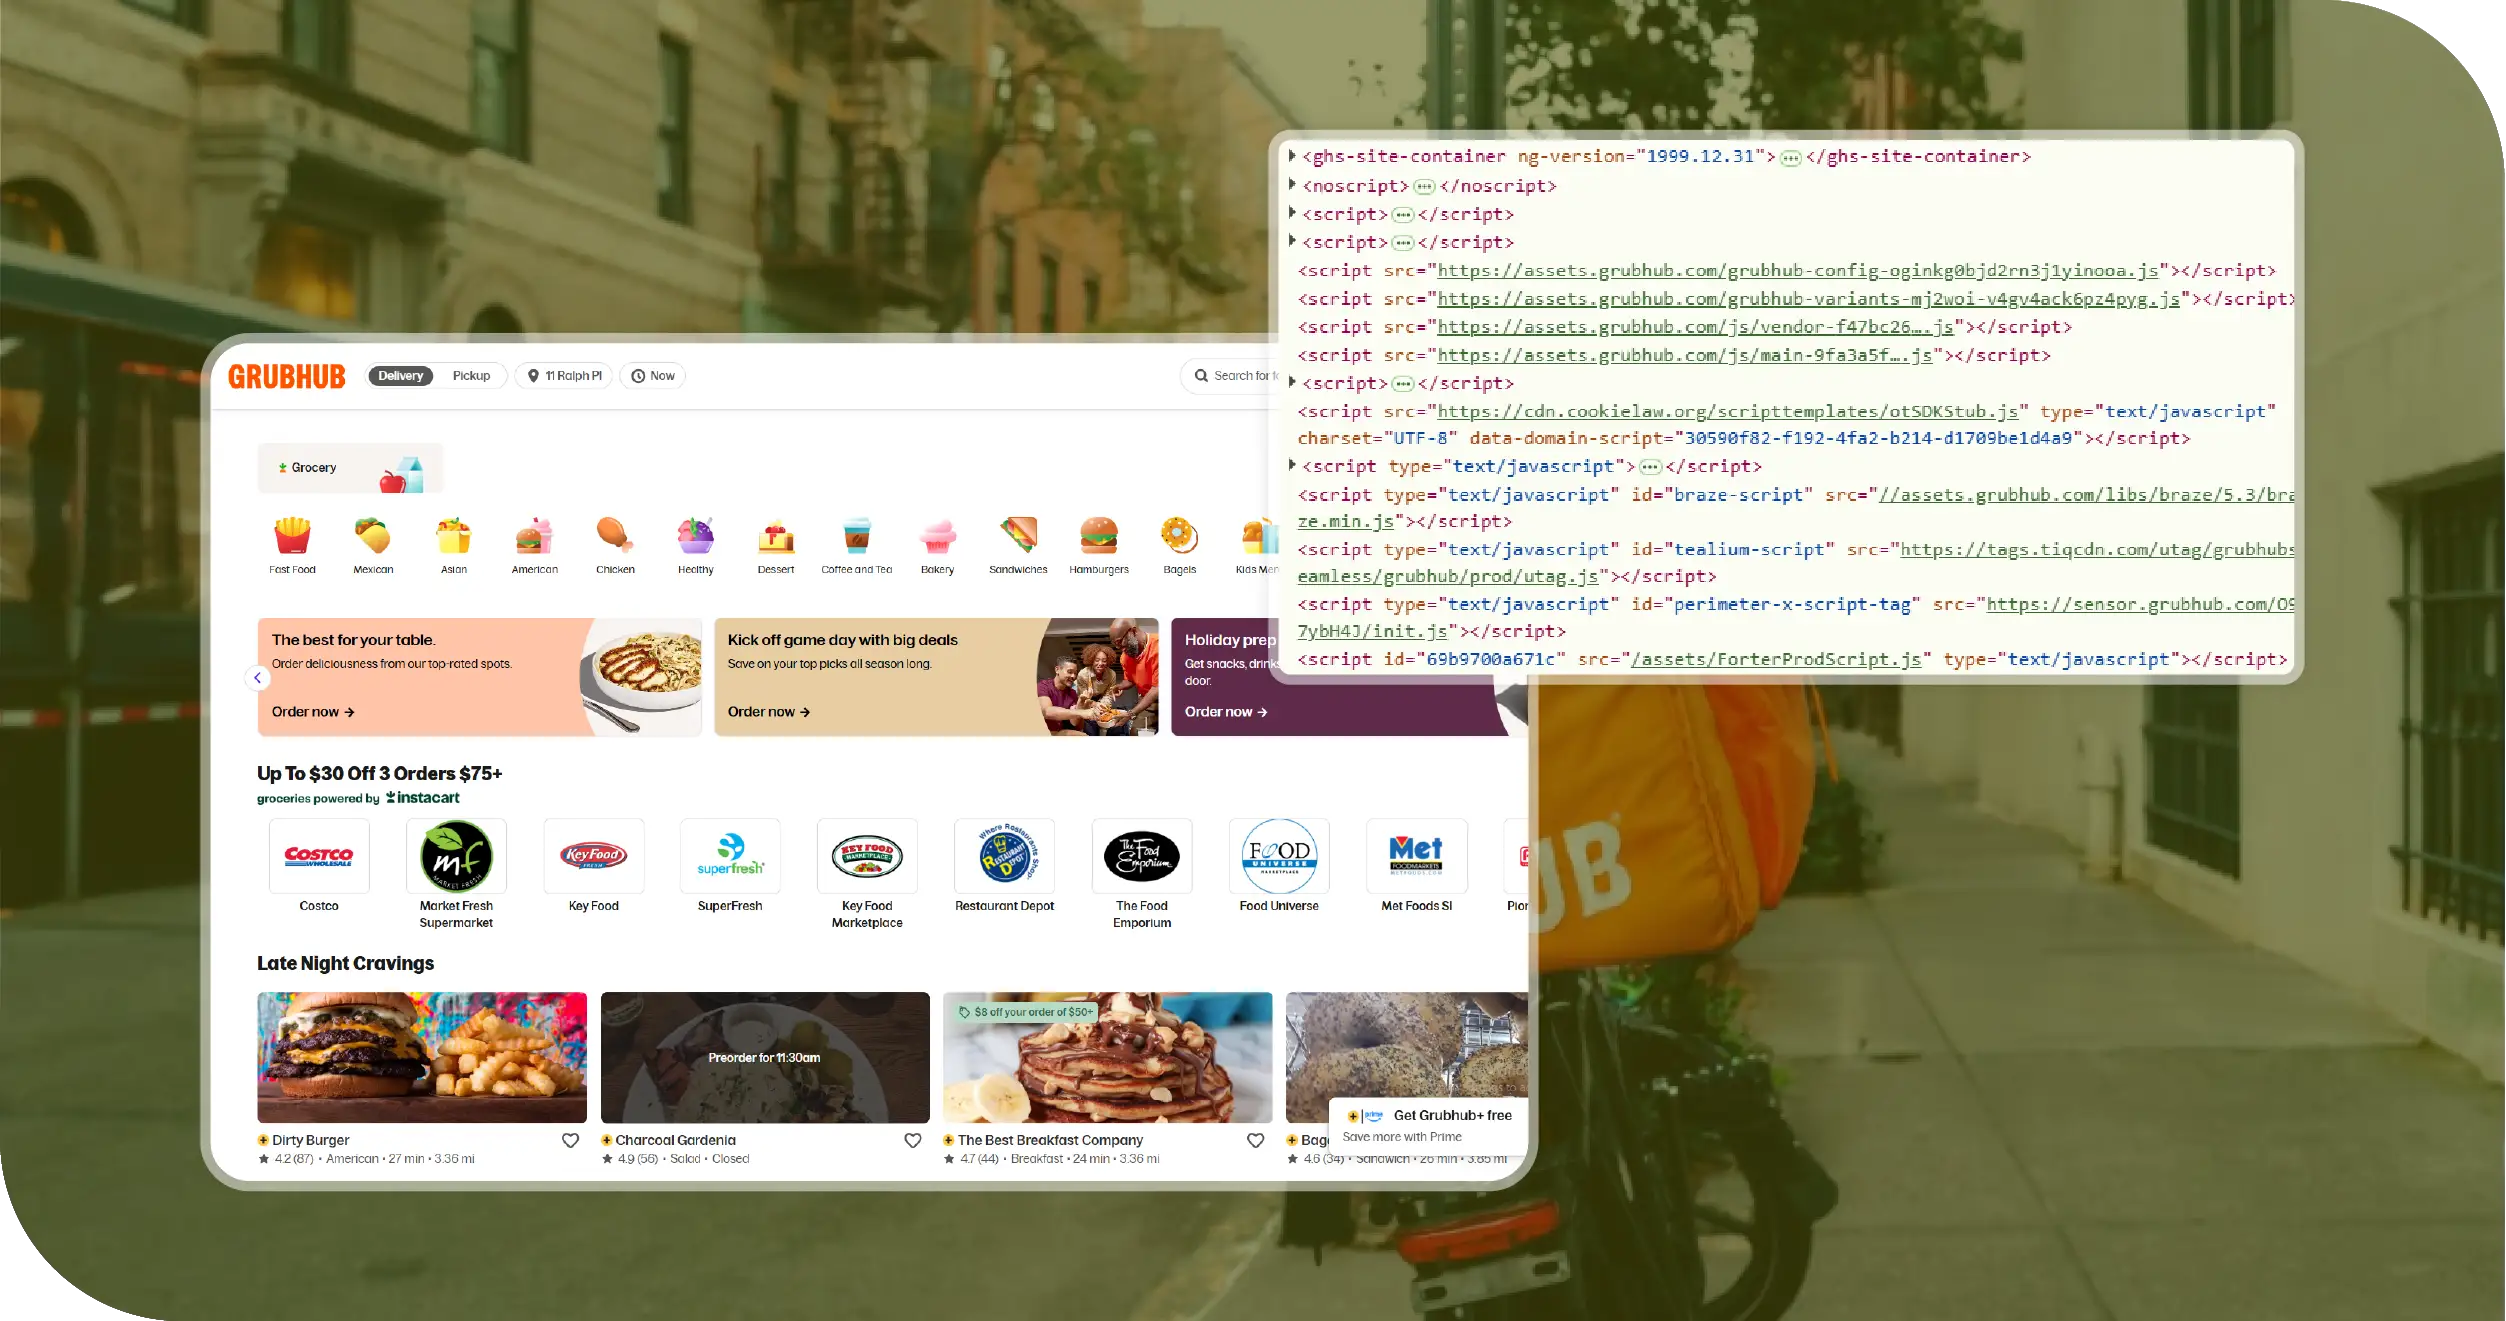Open the SuperFresh store logo

point(730,856)
